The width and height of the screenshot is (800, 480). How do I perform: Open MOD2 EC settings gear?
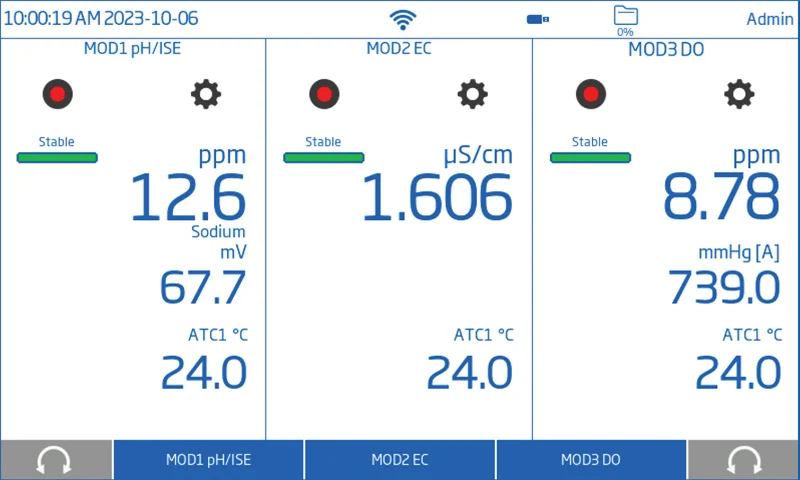click(473, 94)
